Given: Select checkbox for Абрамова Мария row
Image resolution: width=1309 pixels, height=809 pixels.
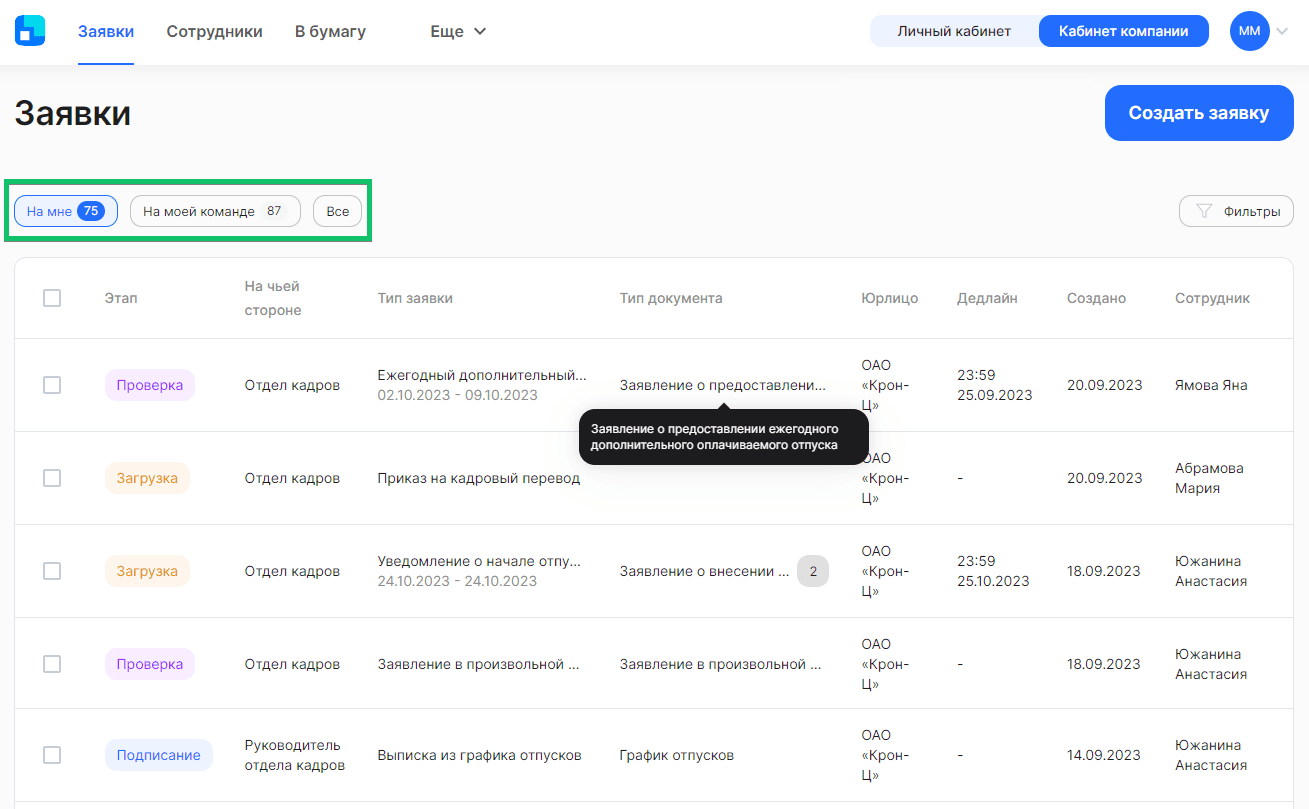Looking at the screenshot, I should [52, 478].
